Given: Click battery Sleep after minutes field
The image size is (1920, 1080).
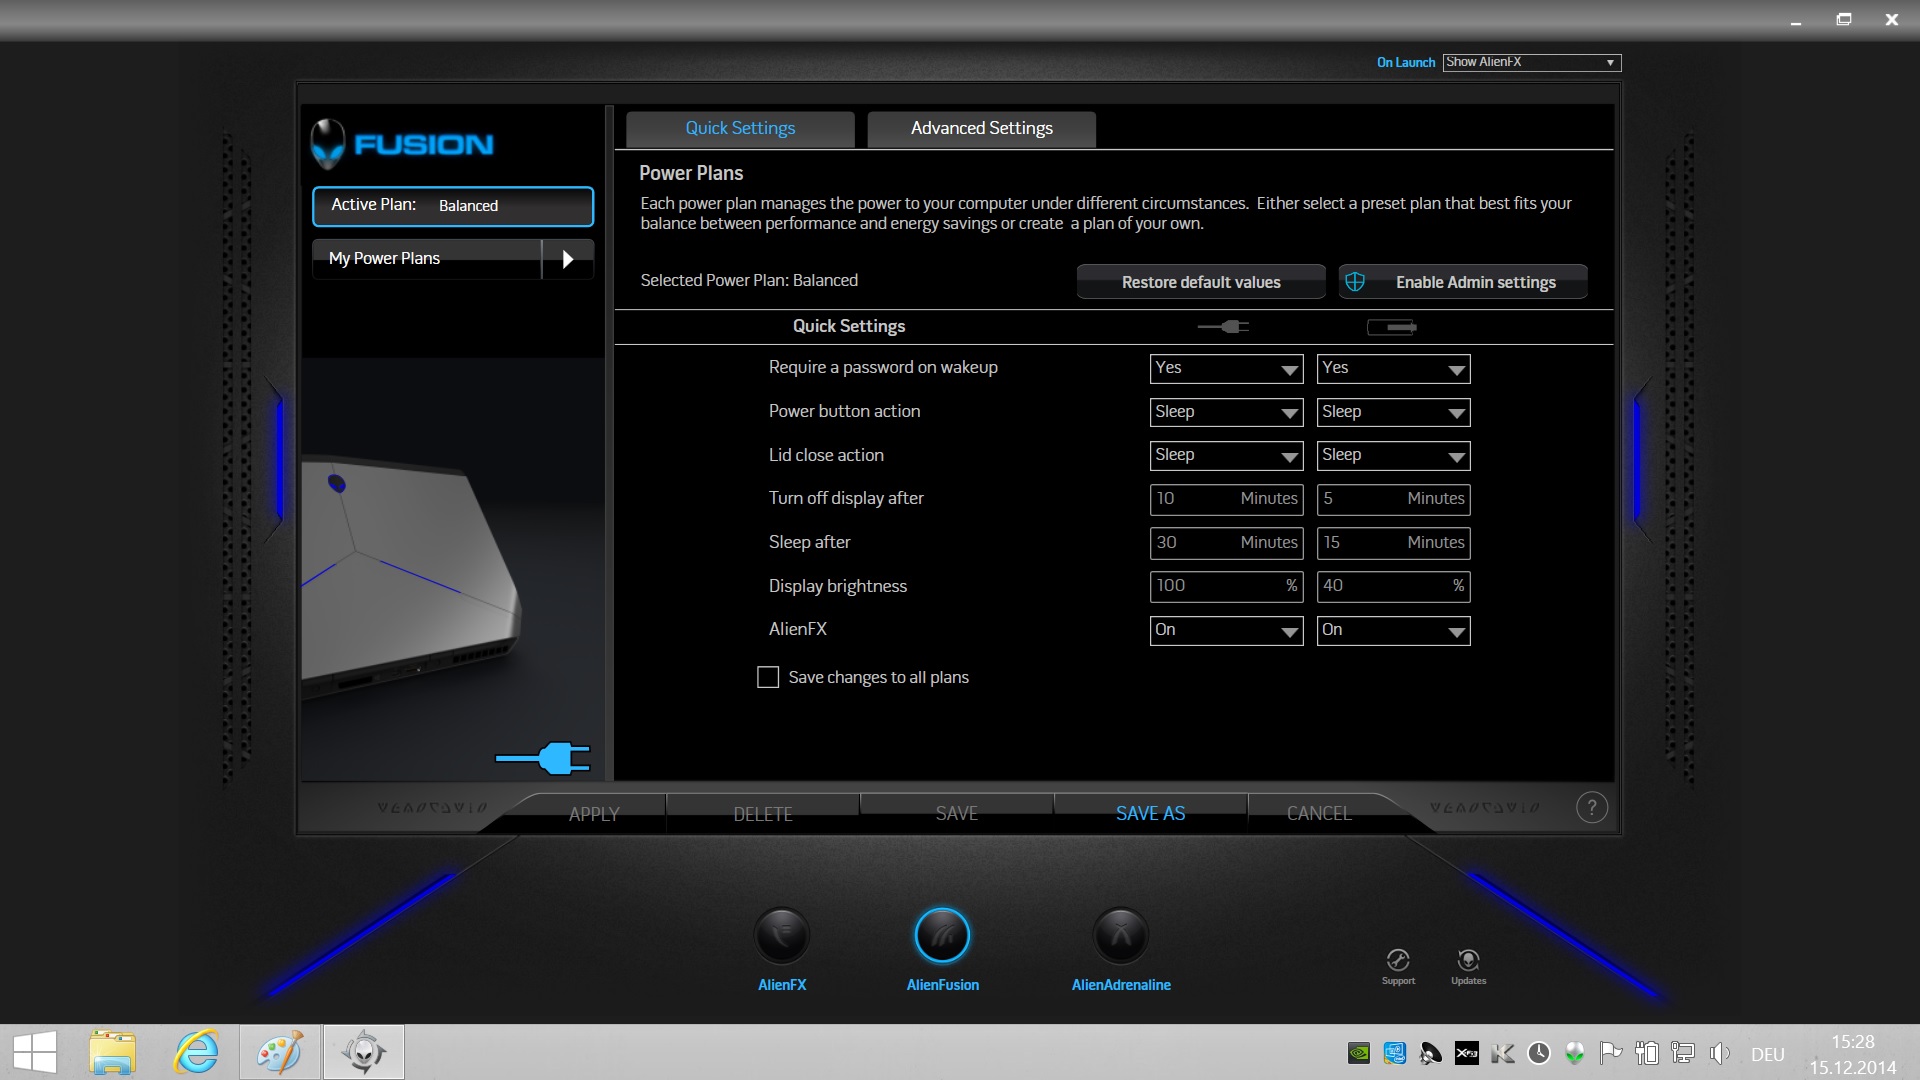Looking at the screenshot, I should point(1393,543).
